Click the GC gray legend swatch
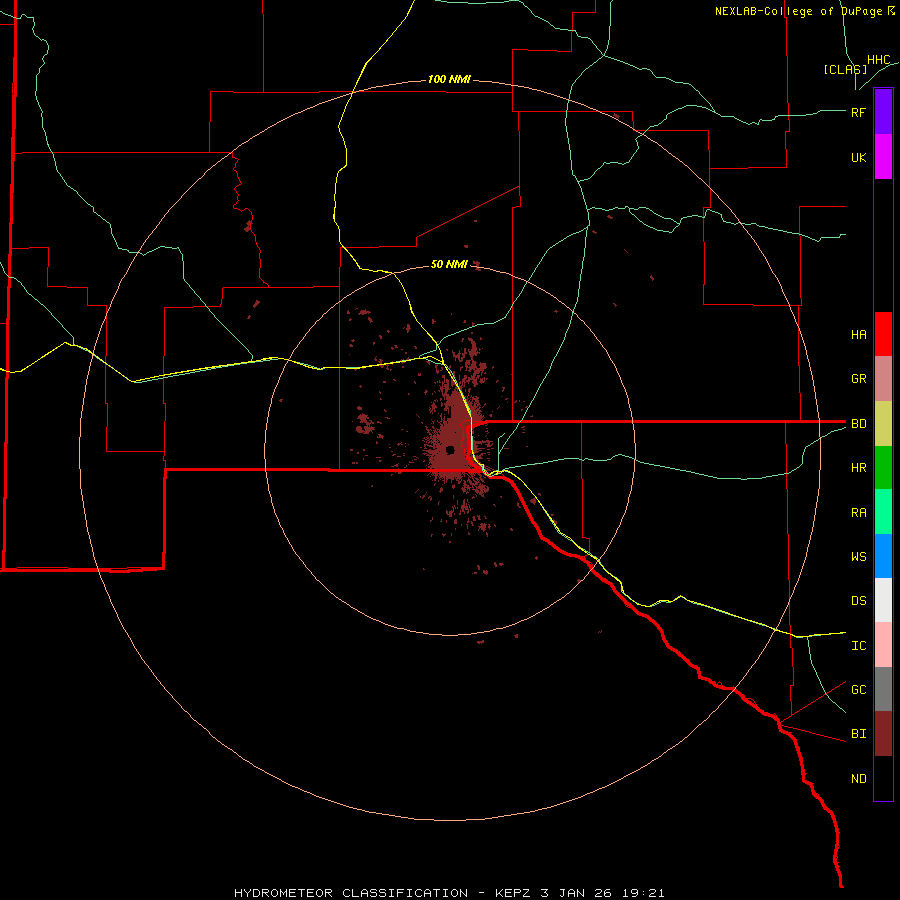This screenshot has width=900, height=900. tap(883, 689)
